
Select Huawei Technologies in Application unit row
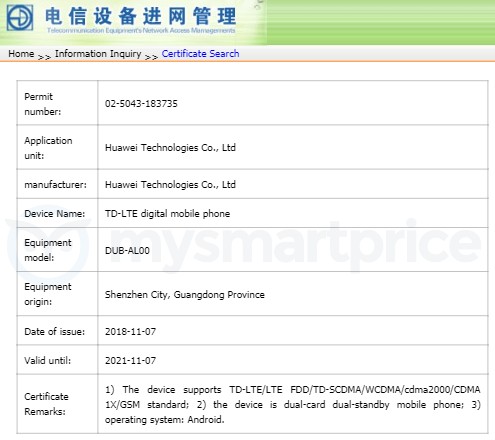click(x=170, y=147)
